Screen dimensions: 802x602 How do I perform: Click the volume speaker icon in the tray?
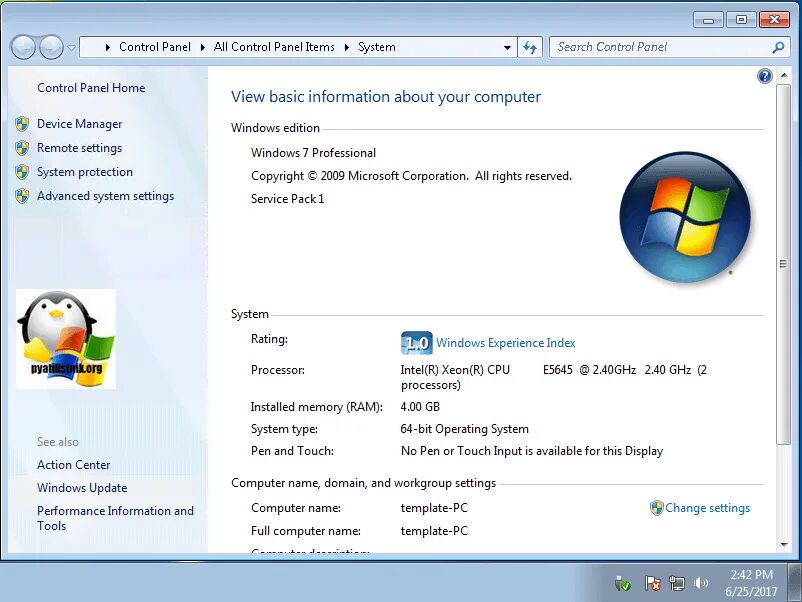[x=701, y=583]
